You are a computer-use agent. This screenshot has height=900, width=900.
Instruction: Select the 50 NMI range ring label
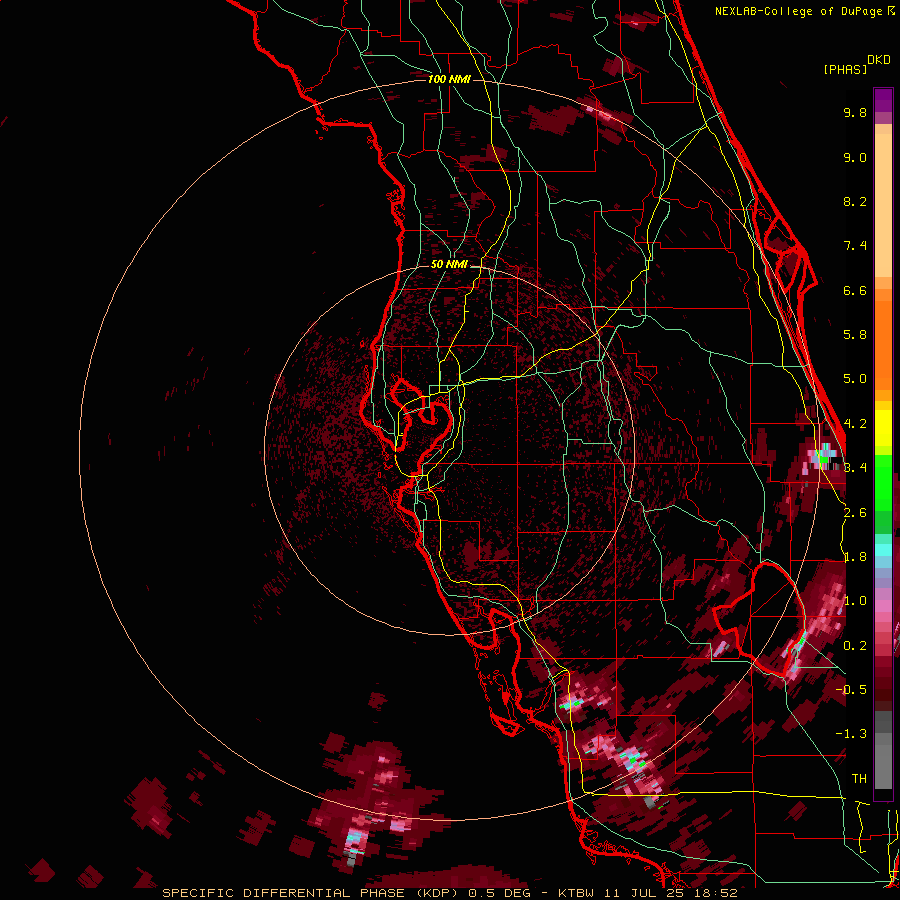click(x=449, y=264)
